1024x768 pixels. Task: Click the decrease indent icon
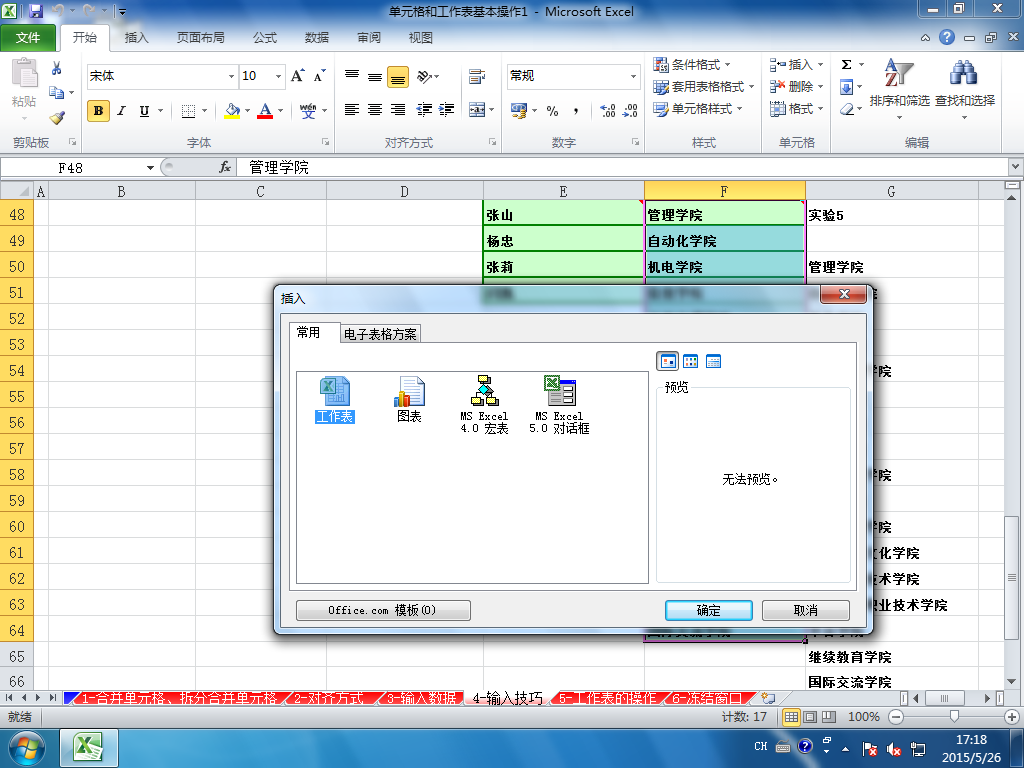coord(424,110)
